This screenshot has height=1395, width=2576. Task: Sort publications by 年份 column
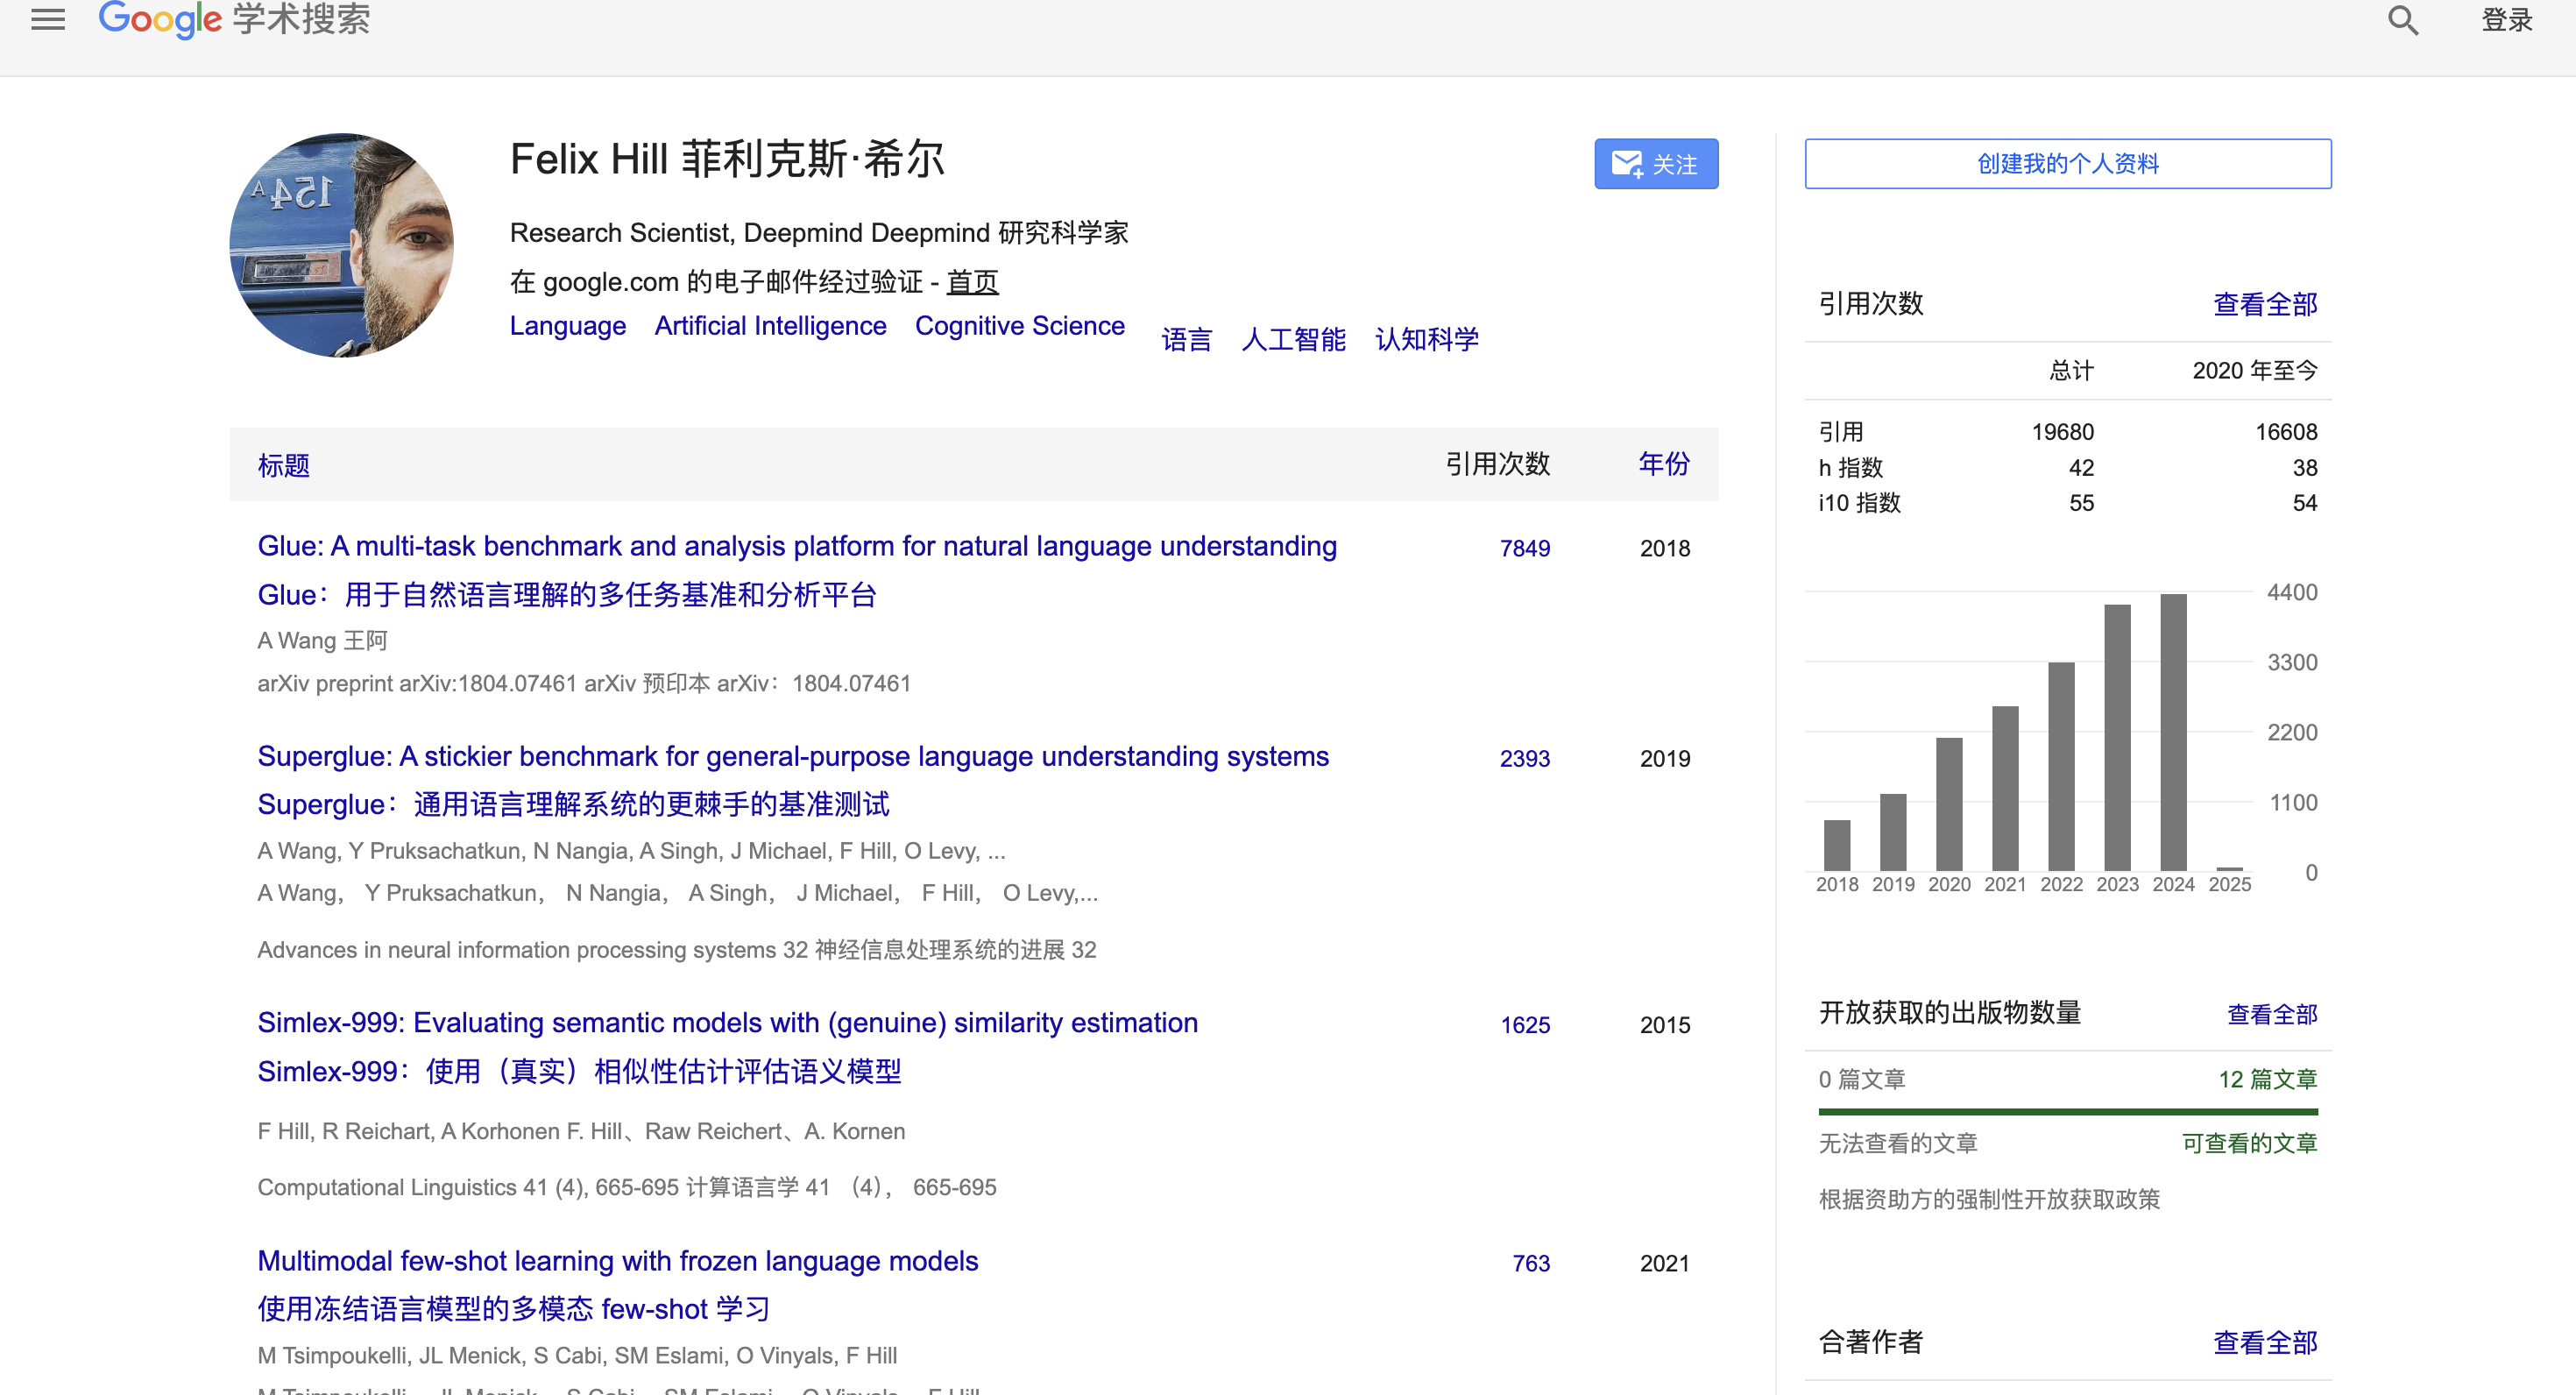[x=1663, y=464]
